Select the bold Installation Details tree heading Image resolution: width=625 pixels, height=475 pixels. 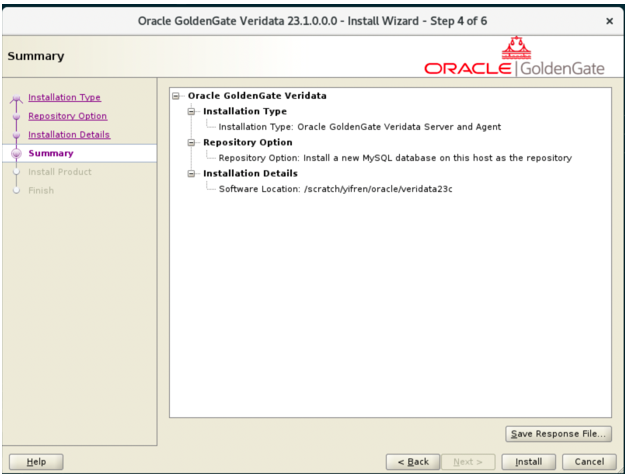tap(250, 173)
